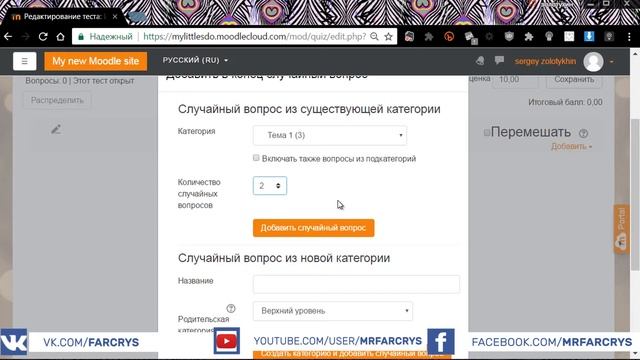Bookmark page with the star icon
This screenshot has height=360, width=640.
pyautogui.click(x=389, y=37)
